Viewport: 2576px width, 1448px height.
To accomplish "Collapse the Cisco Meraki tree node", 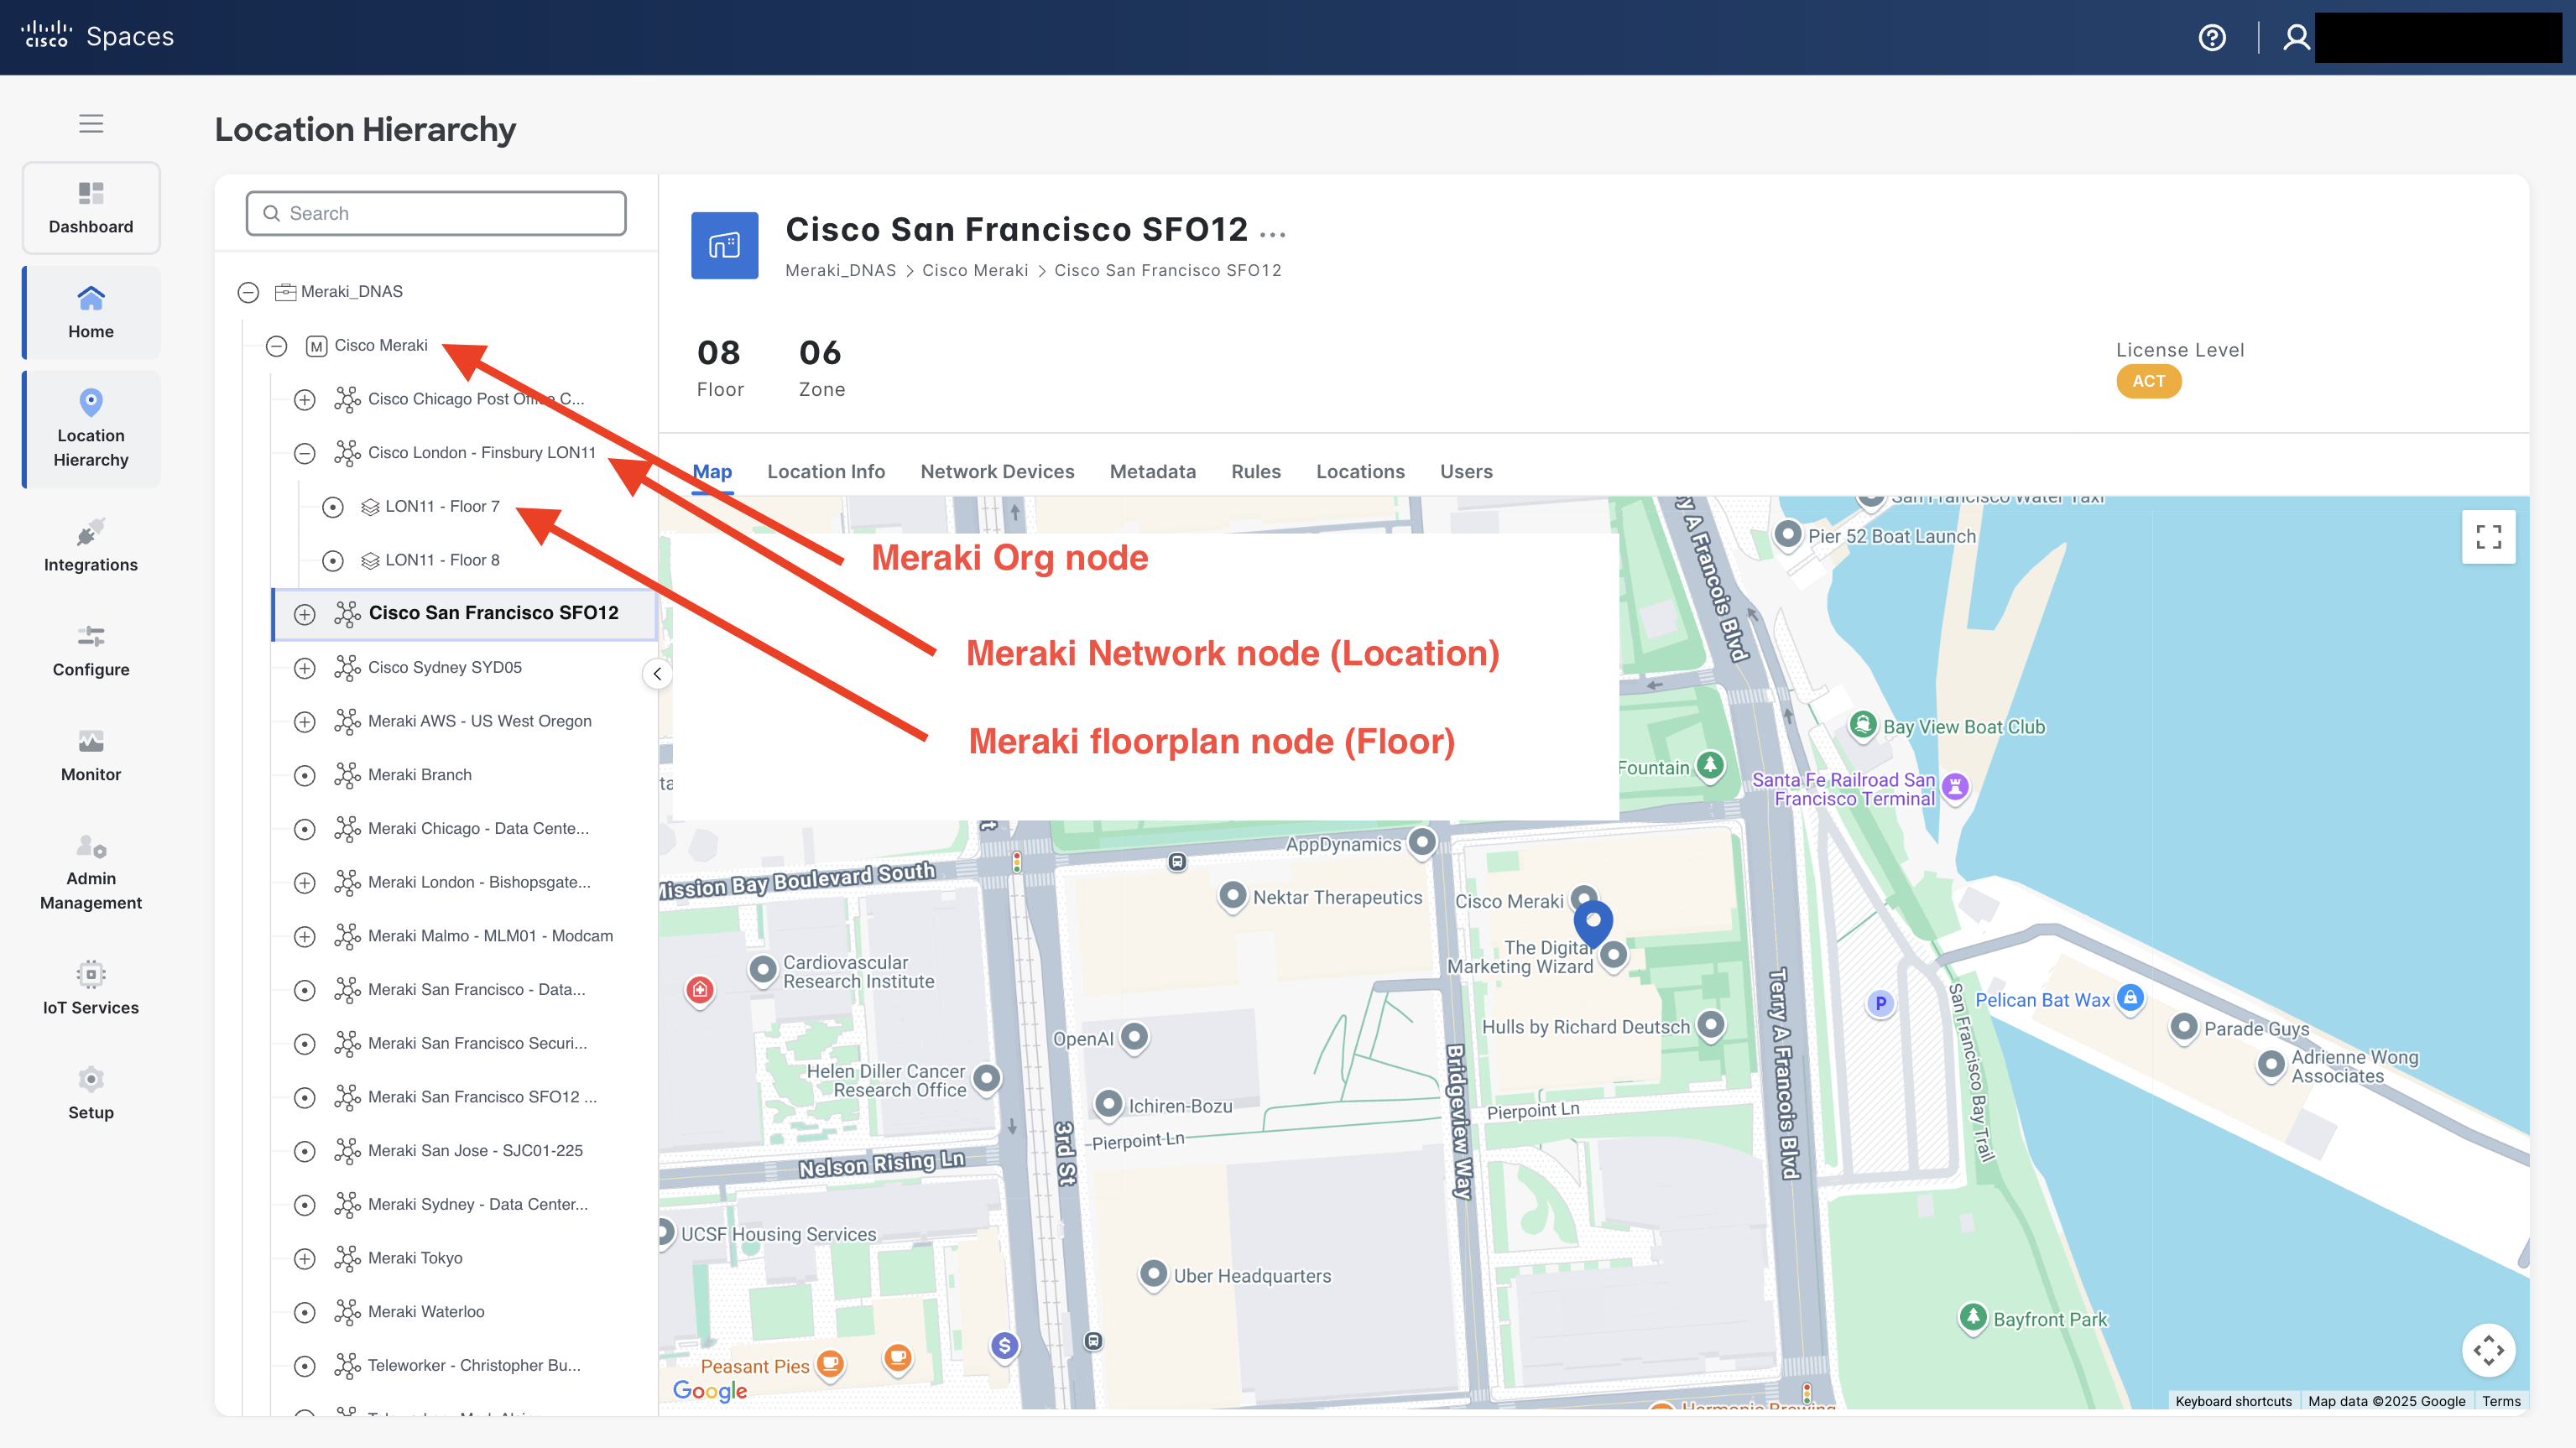I will tap(276, 346).
